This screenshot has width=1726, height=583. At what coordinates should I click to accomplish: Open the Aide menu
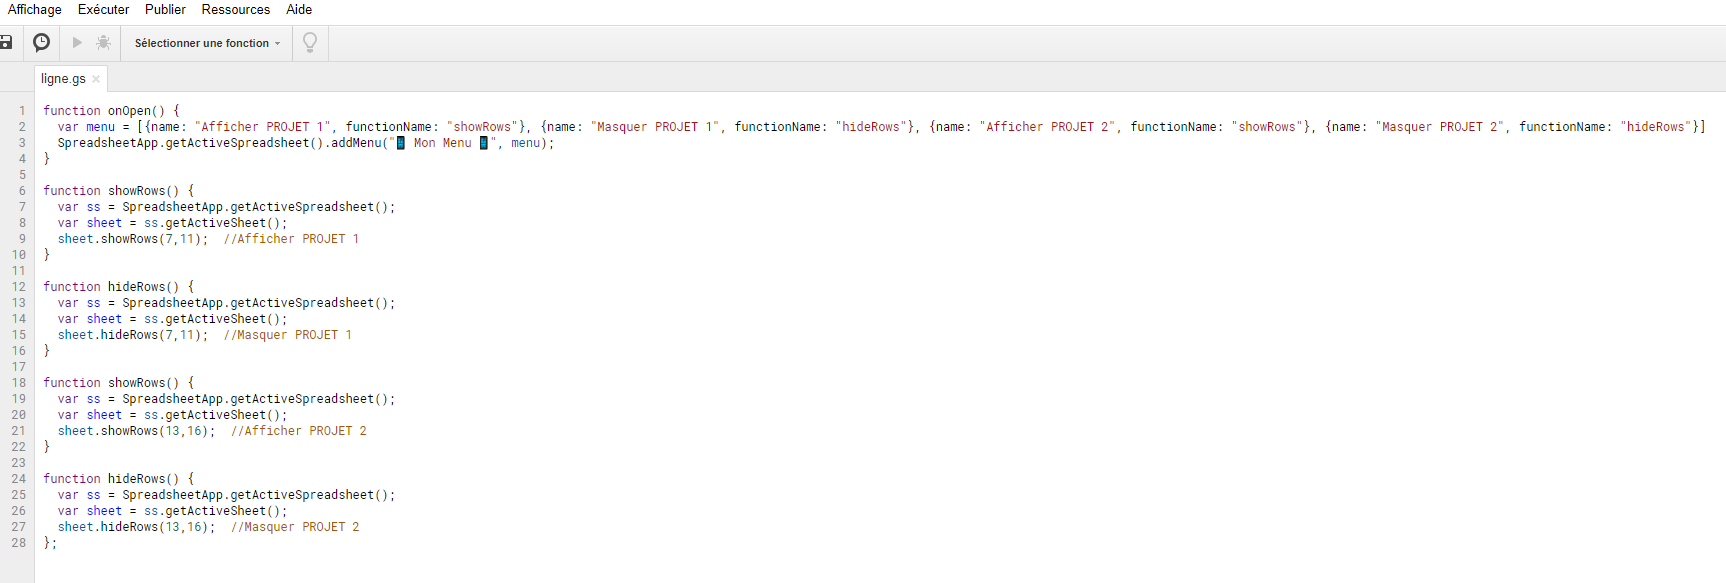(299, 9)
